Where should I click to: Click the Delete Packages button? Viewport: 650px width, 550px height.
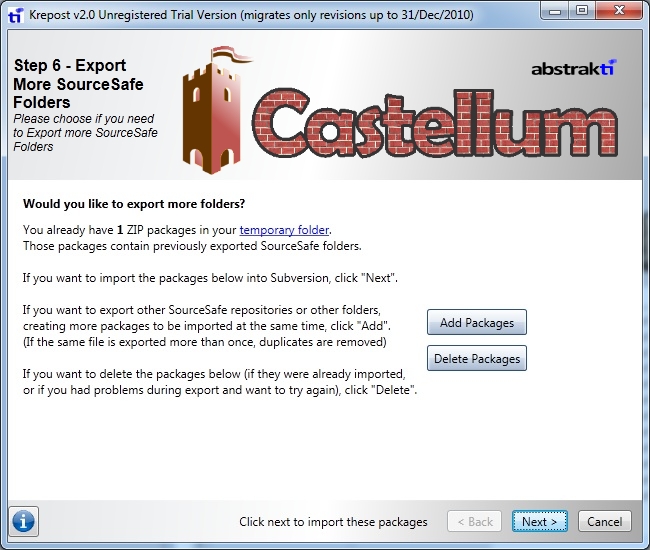point(477,358)
